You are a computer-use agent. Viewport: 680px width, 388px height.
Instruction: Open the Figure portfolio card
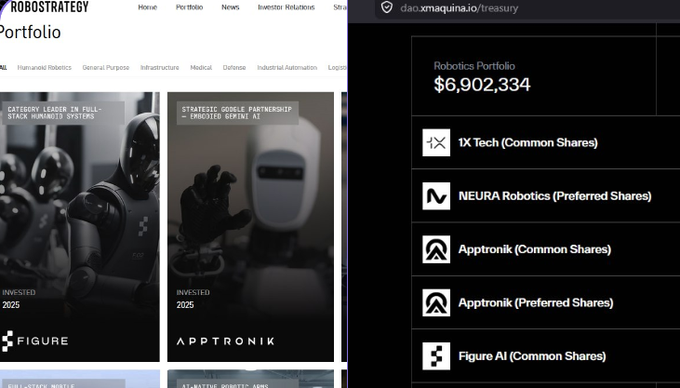pos(80,227)
